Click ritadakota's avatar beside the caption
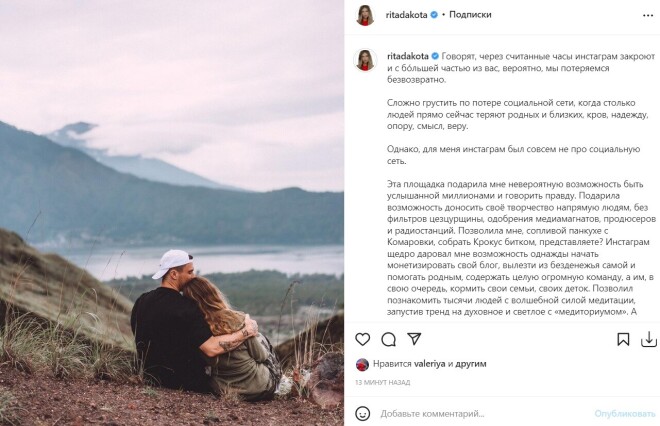The image size is (660, 426). tap(364, 60)
